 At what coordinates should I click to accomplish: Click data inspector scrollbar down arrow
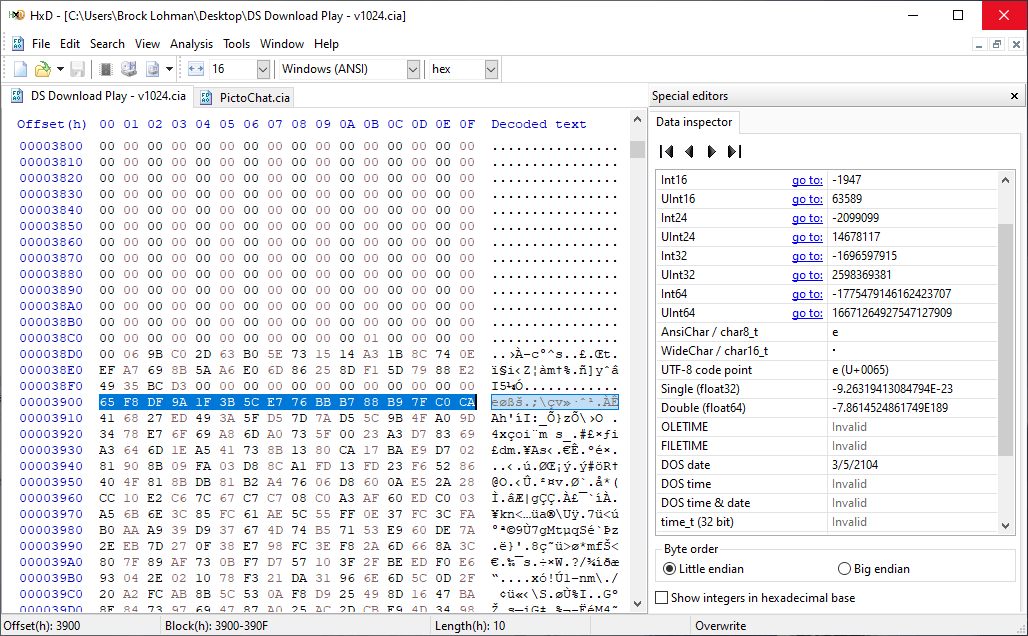[x=1006, y=525]
